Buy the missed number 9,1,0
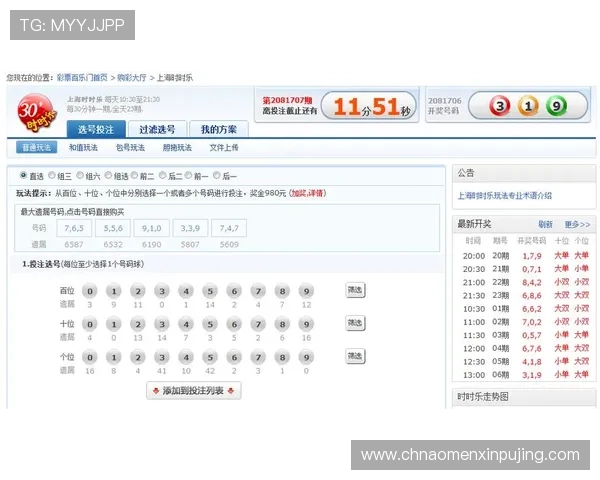This screenshot has height=480, width=600. point(152,229)
